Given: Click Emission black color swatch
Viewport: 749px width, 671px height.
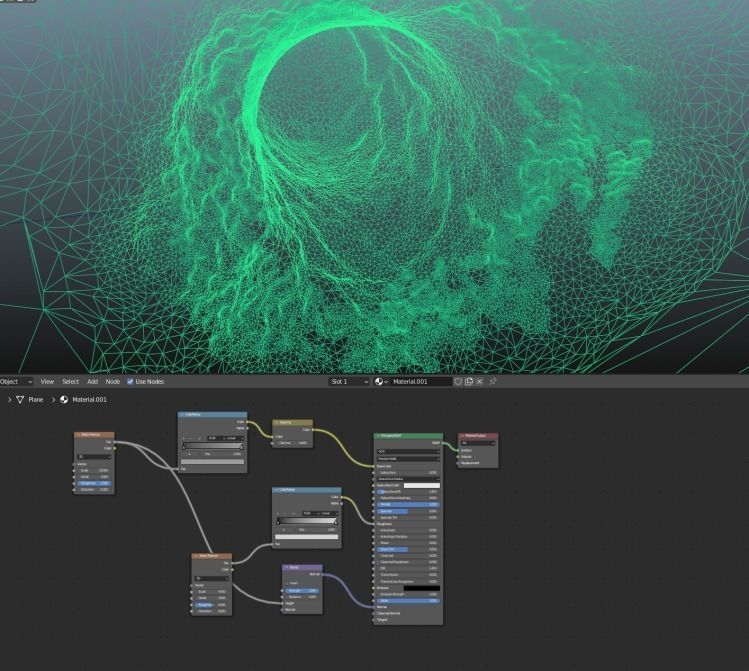Looking at the screenshot, I should [422, 588].
